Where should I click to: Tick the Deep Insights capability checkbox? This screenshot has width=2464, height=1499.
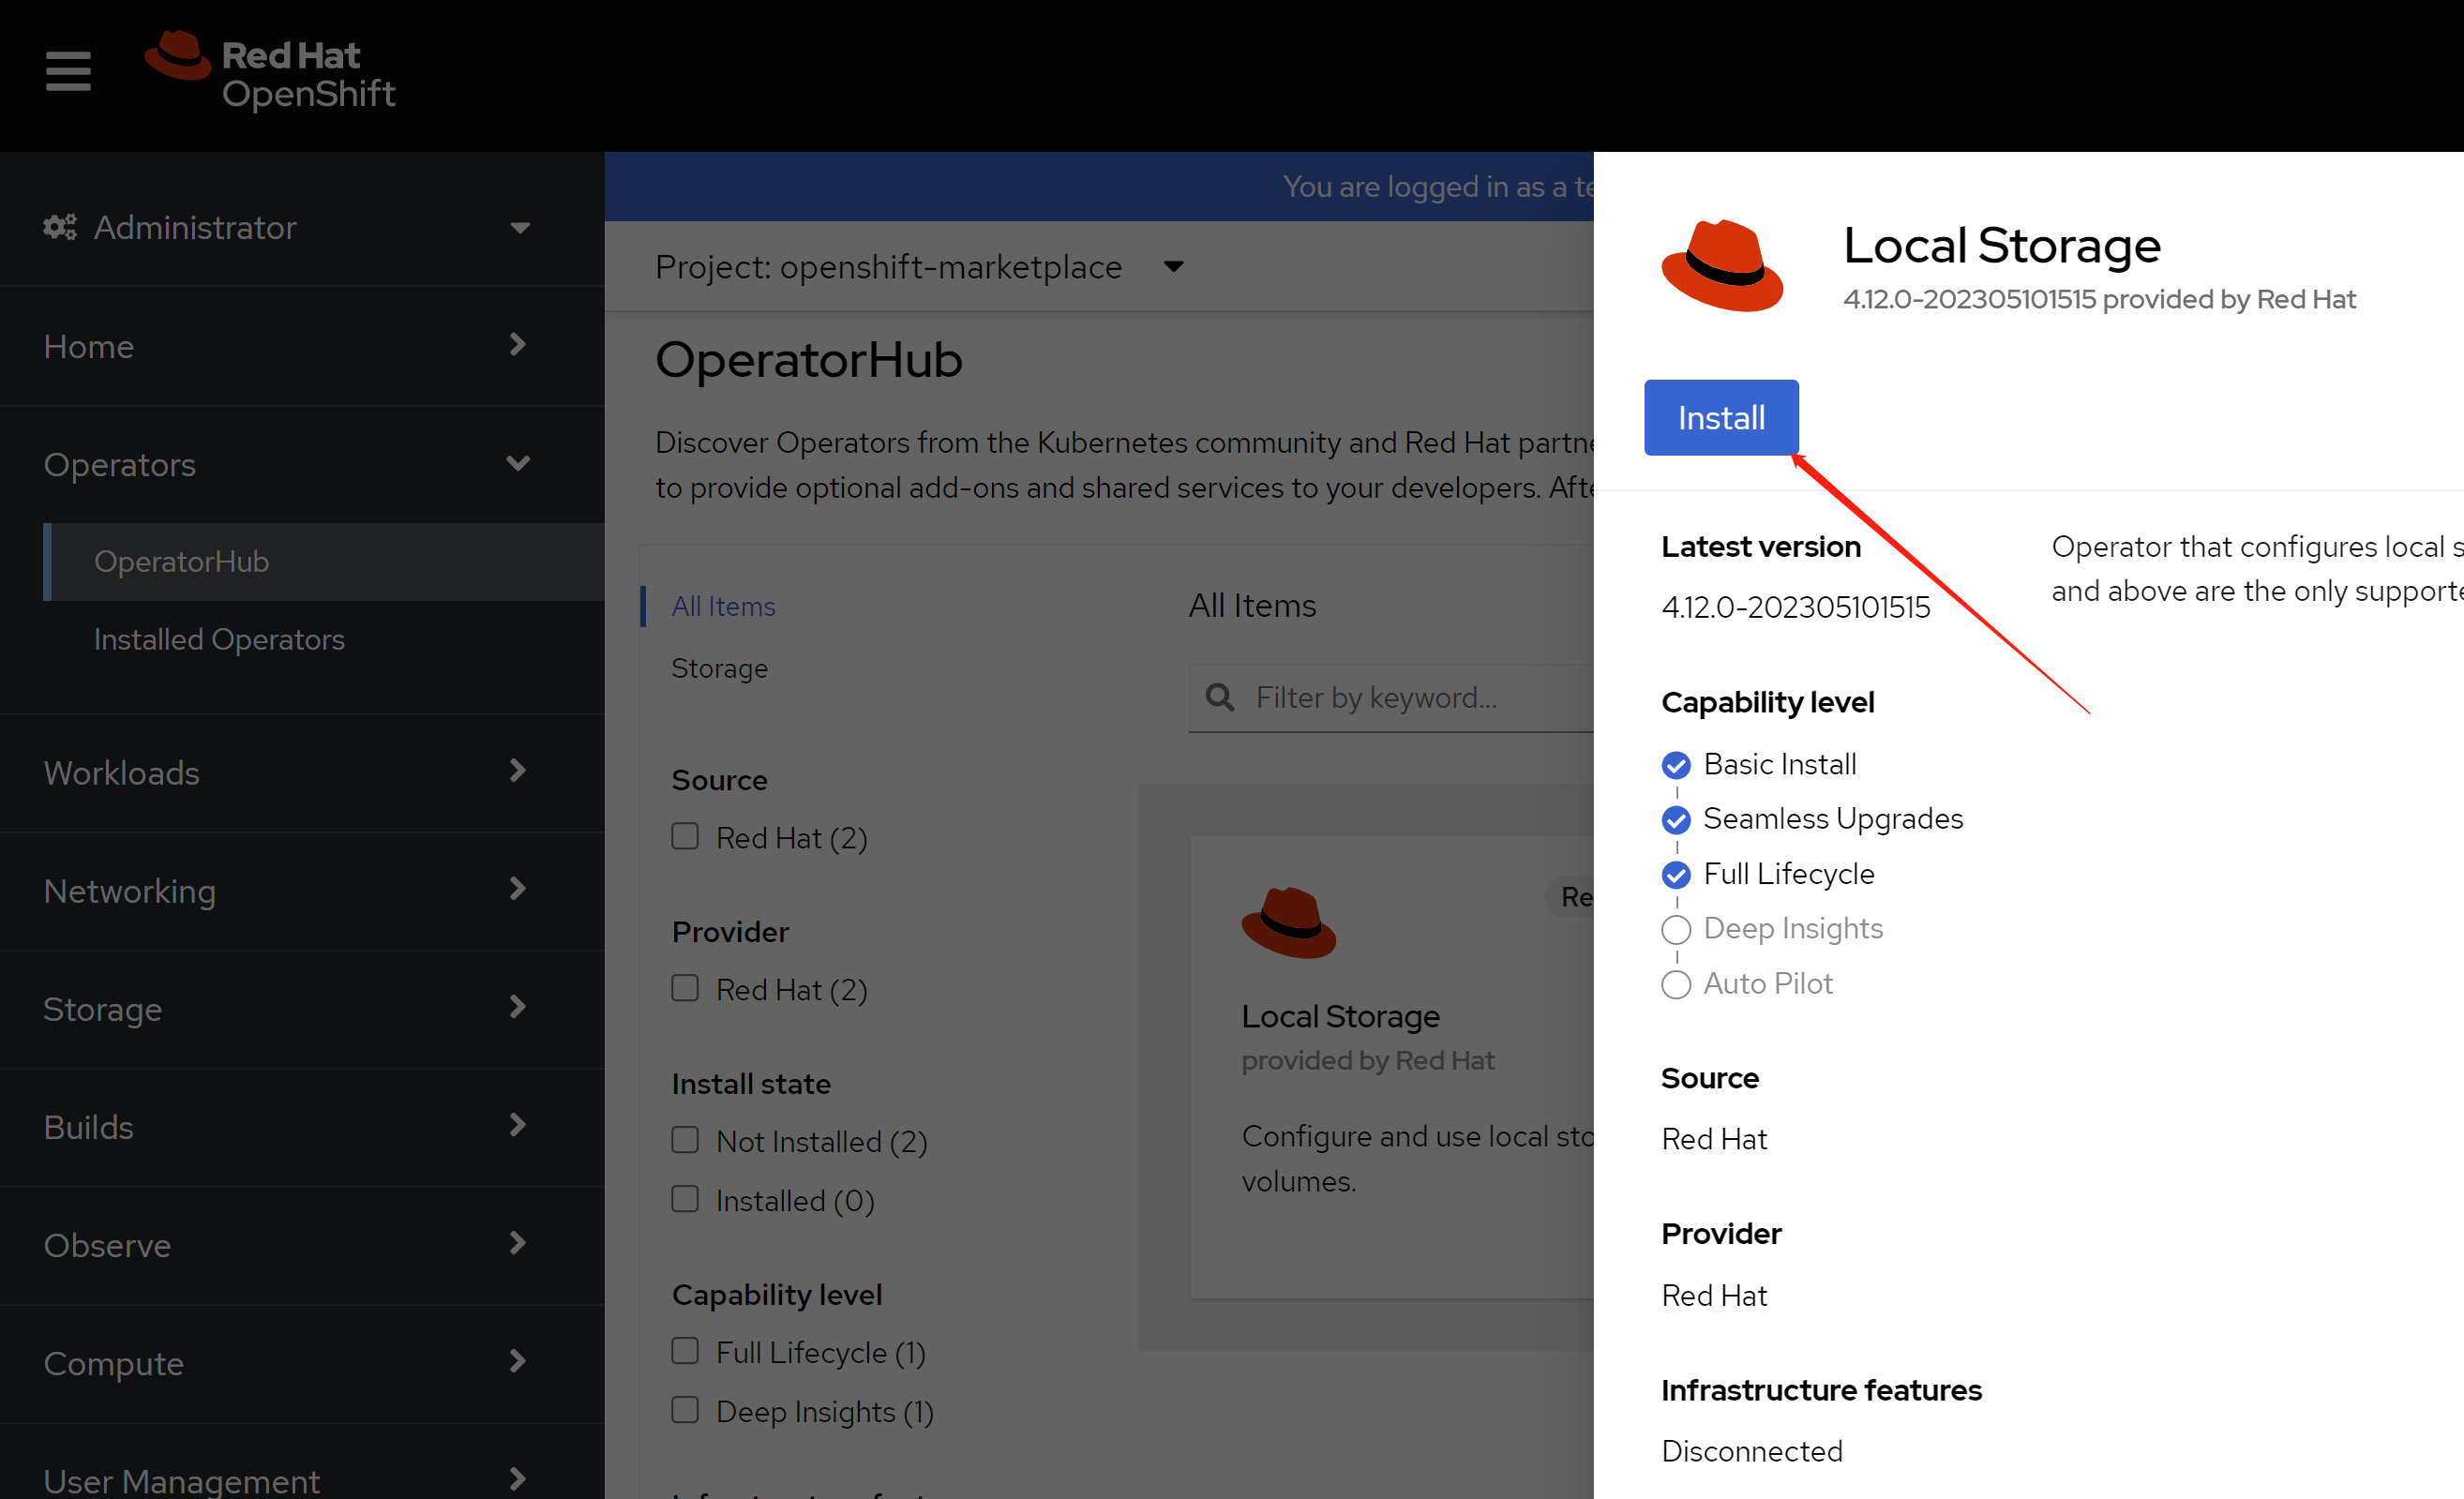pyautogui.click(x=685, y=1410)
